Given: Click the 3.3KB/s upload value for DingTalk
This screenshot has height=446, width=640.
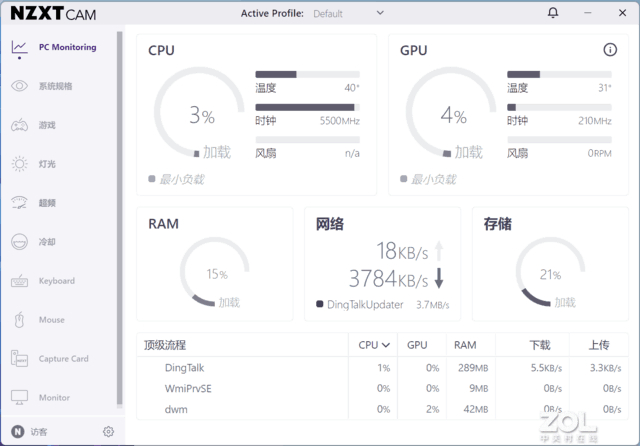Looking at the screenshot, I should (605, 368).
